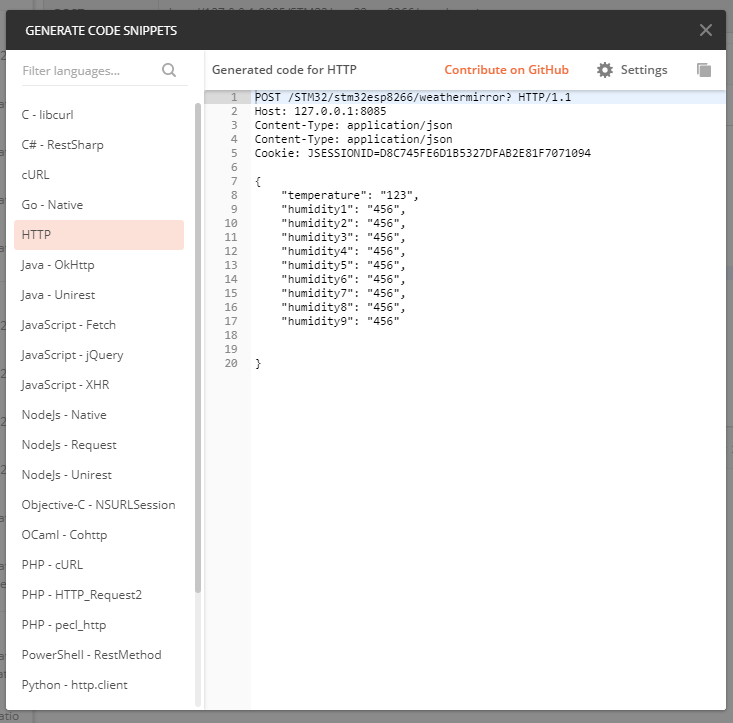Click the search magnifier icon in filter box
The image size is (733, 723).
[169, 70]
